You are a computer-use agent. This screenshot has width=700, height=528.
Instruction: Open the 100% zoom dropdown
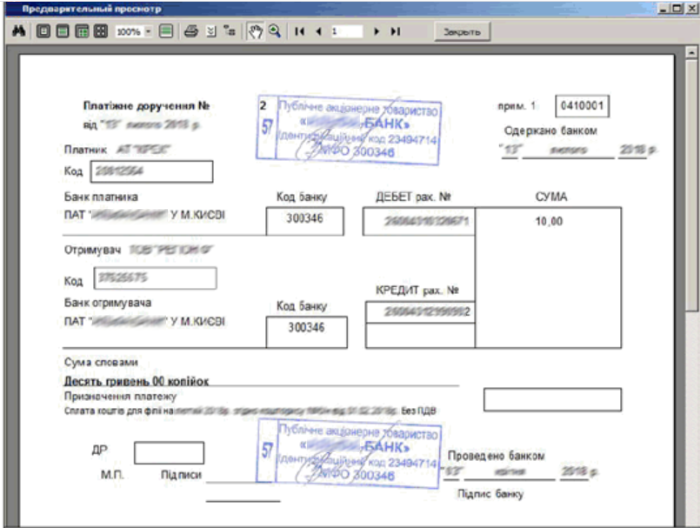click(148, 32)
